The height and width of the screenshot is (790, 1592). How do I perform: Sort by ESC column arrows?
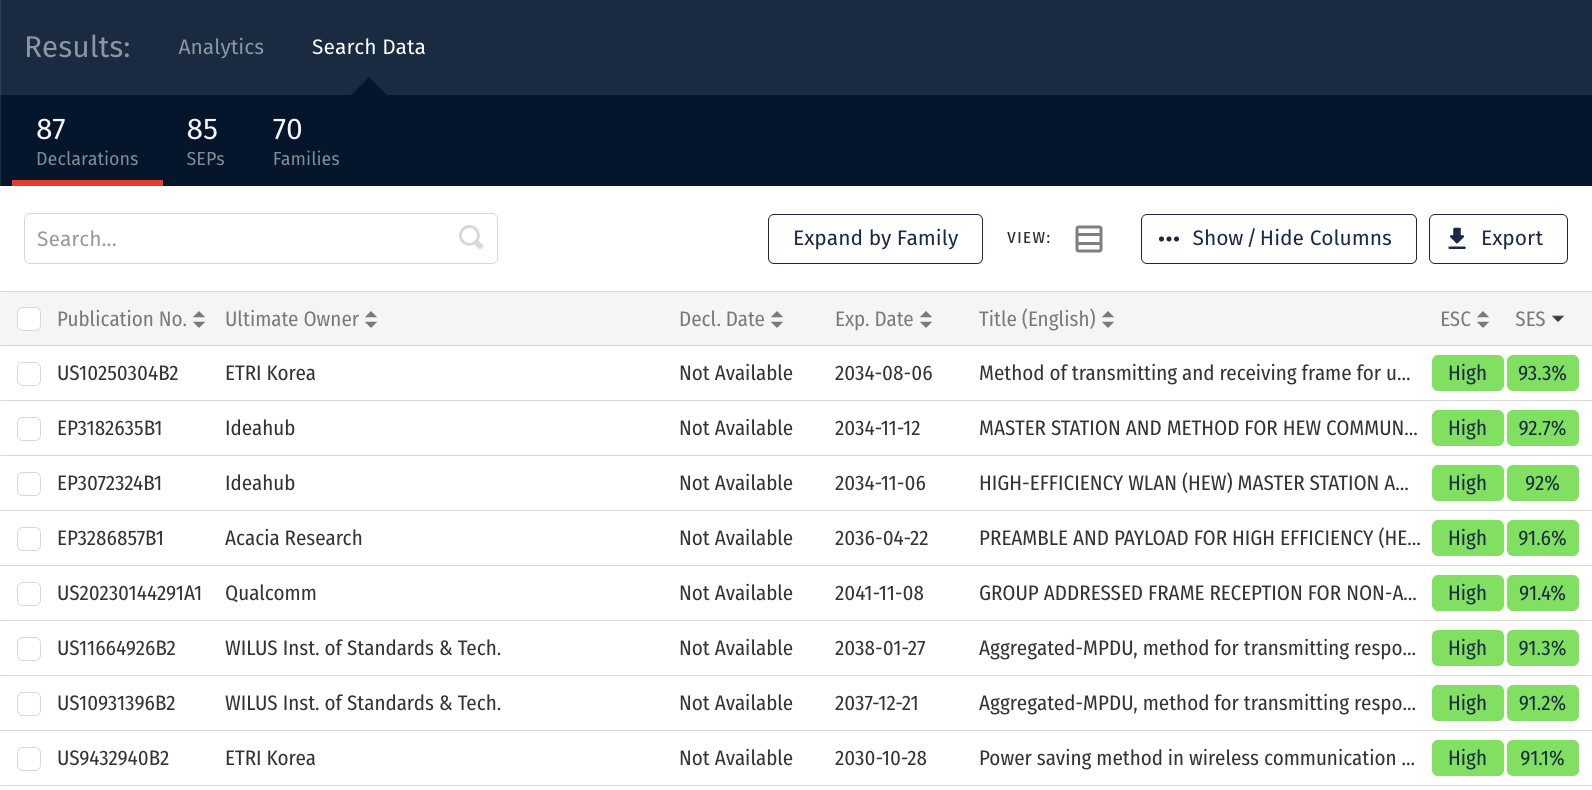coord(1483,319)
